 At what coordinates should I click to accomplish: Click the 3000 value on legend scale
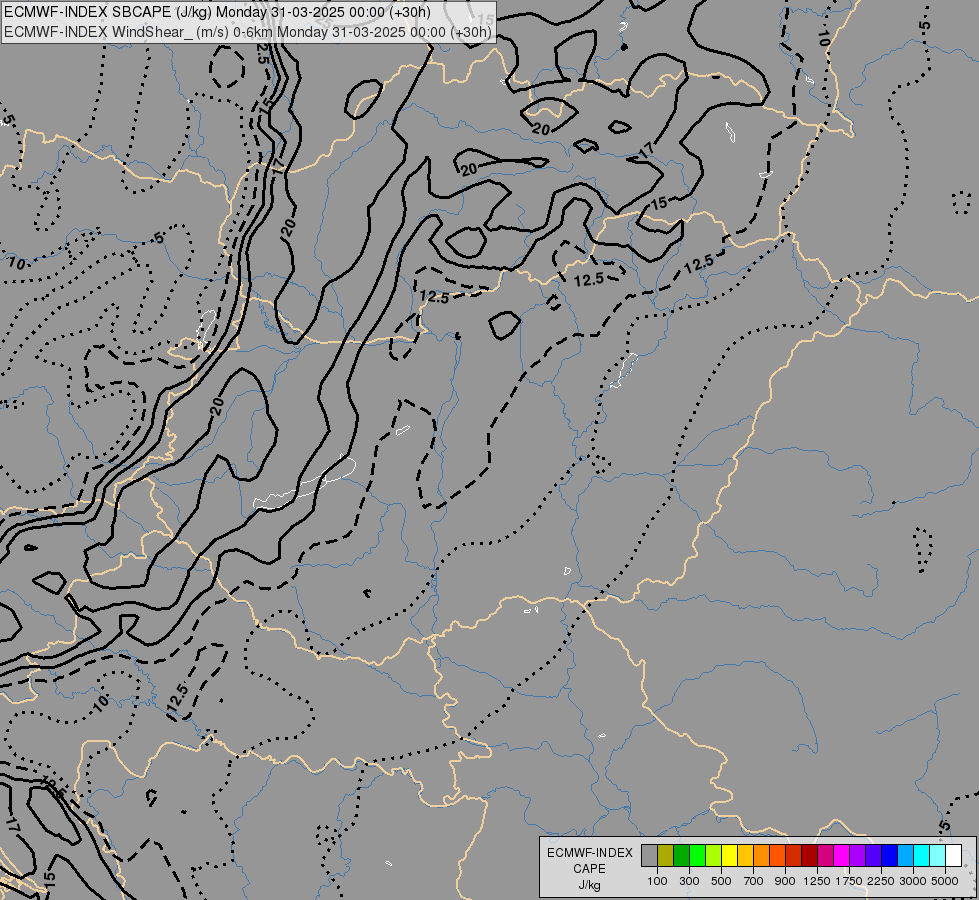[913, 881]
